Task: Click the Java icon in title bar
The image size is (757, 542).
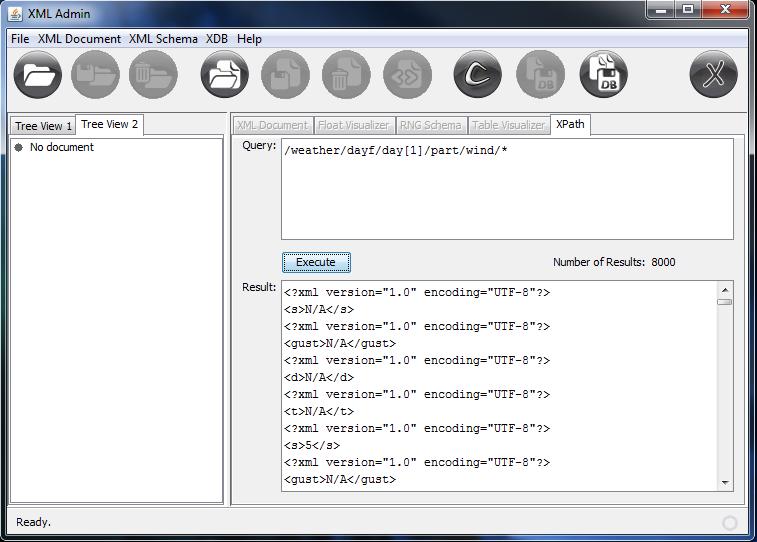Action: pos(15,14)
